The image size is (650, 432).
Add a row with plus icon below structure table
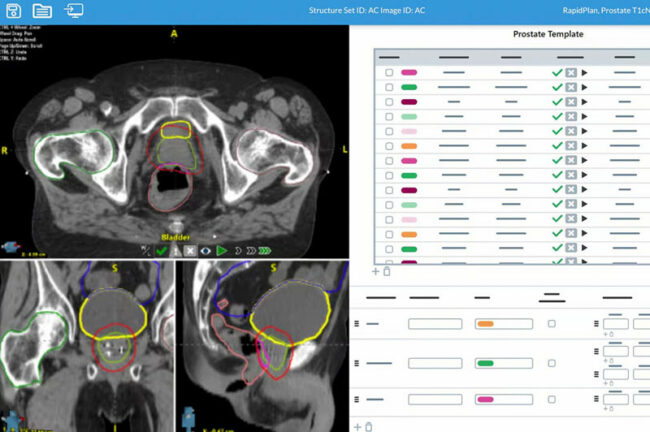click(376, 271)
